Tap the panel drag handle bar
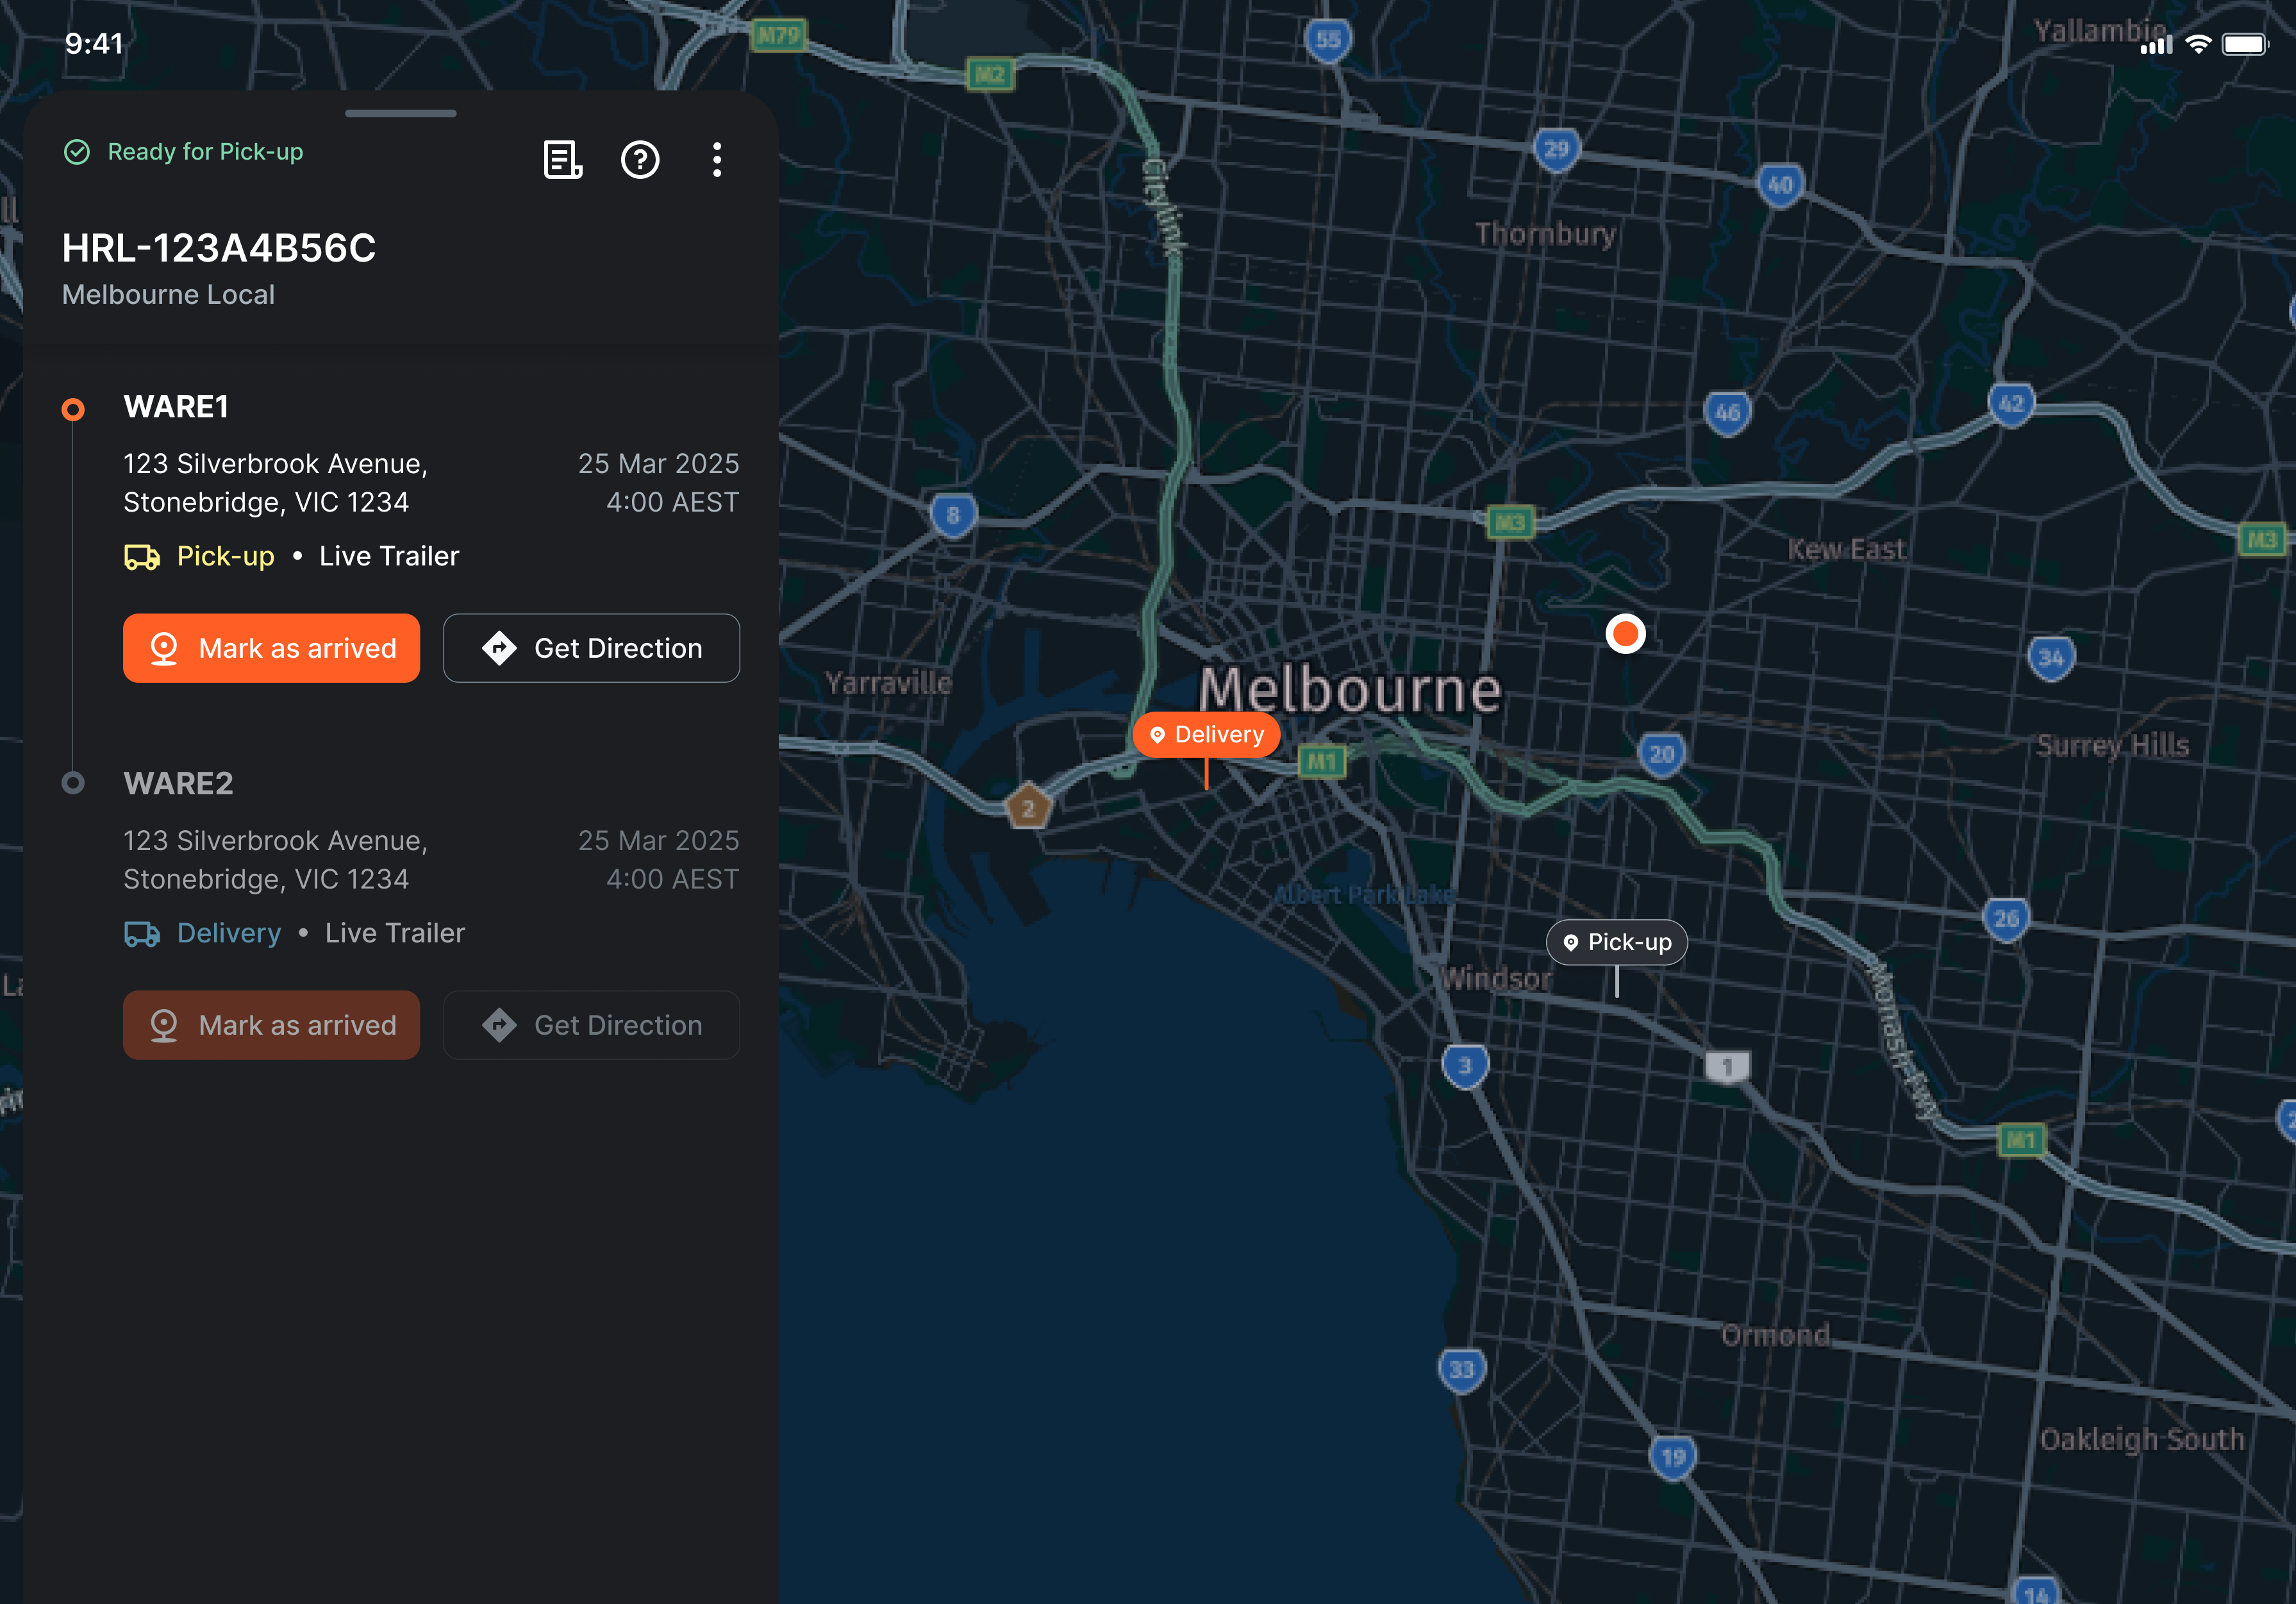 (x=400, y=114)
